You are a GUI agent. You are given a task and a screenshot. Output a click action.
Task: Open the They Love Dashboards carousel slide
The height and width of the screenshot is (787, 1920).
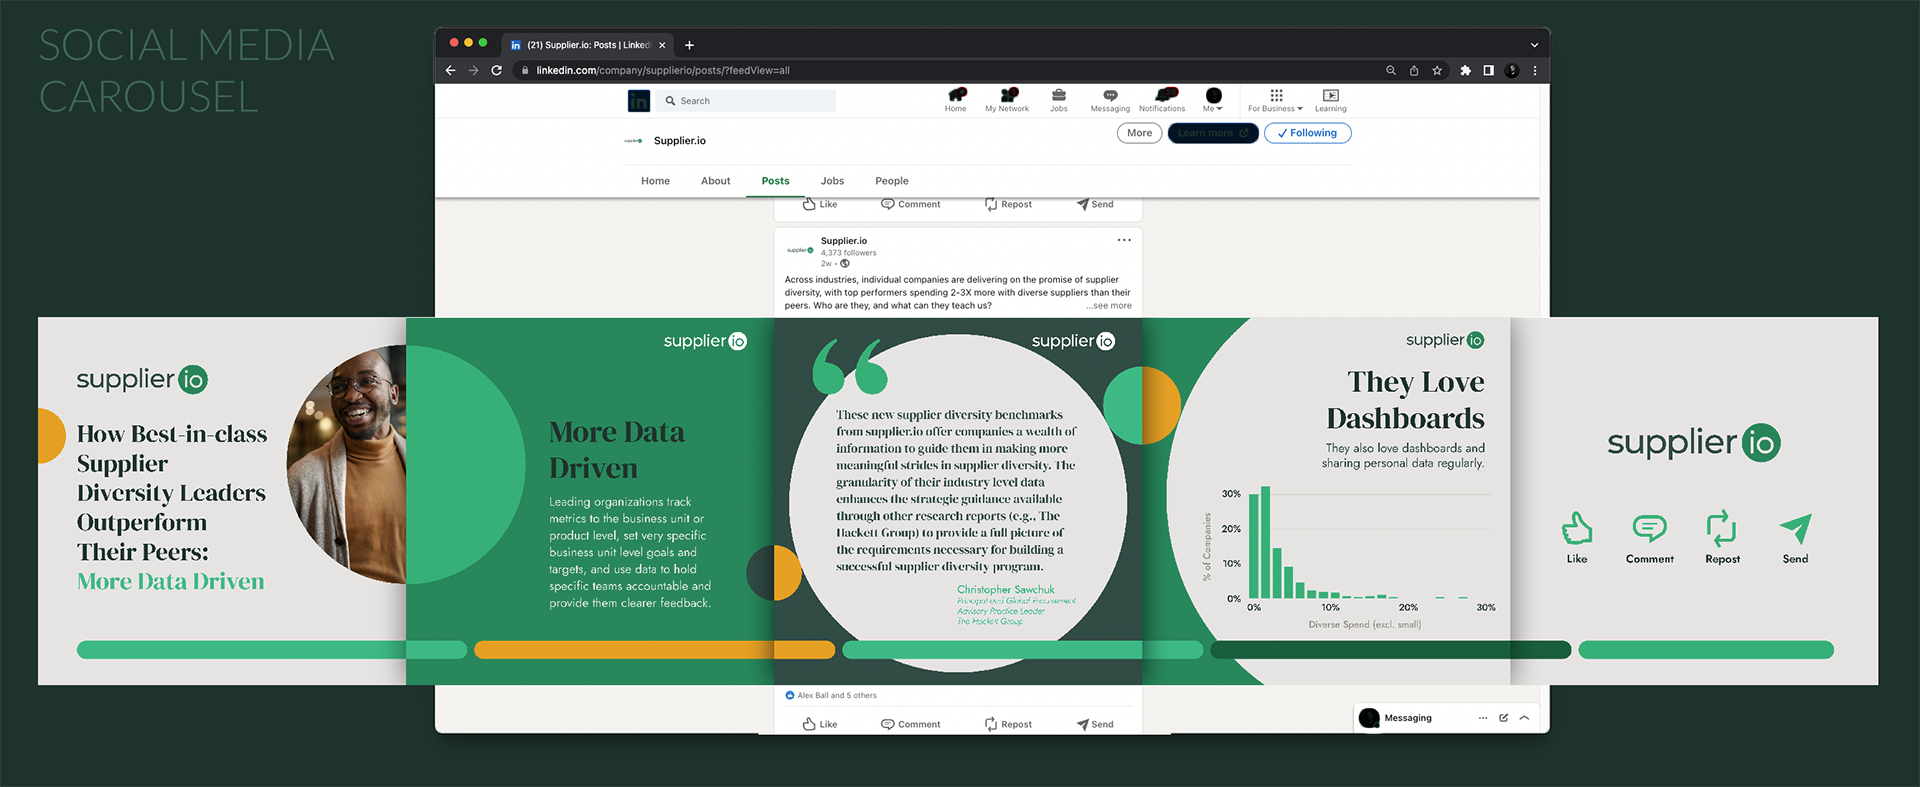click(x=1326, y=501)
